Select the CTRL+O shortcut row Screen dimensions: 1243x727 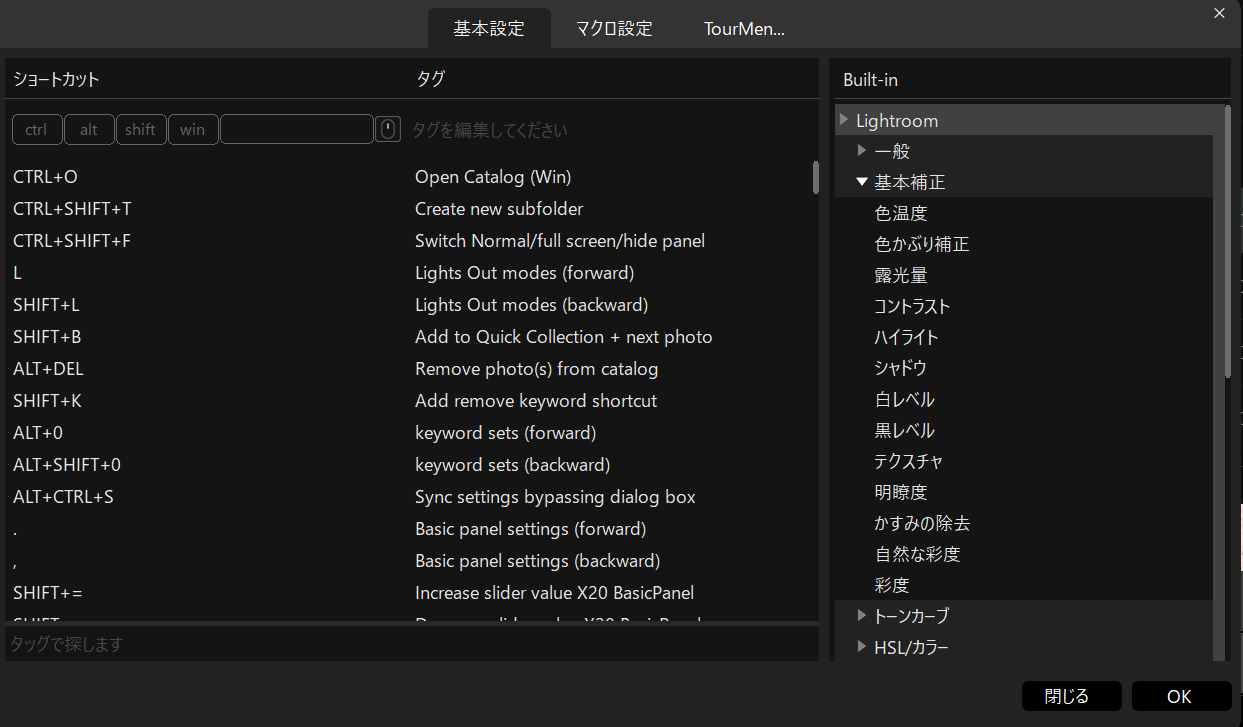(45, 177)
